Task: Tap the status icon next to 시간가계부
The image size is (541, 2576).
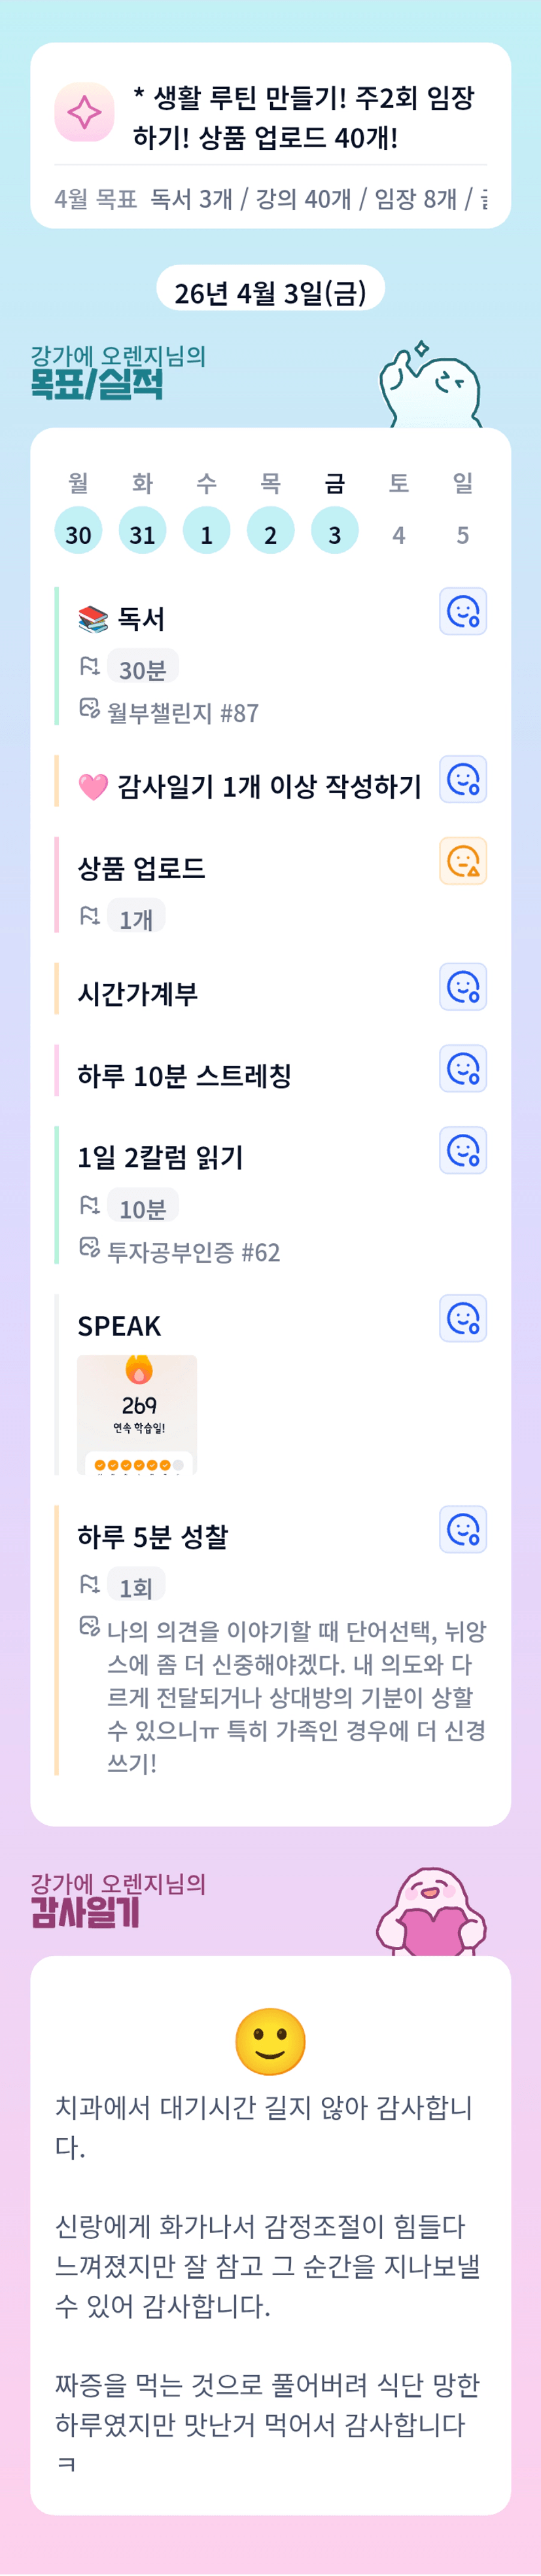Action: [463, 987]
